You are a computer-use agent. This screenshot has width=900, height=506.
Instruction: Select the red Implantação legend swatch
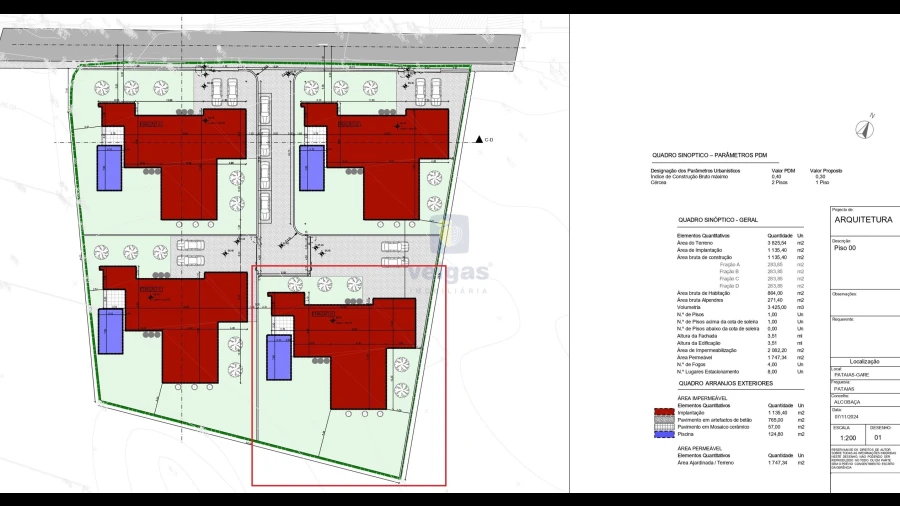(x=661, y=411)
